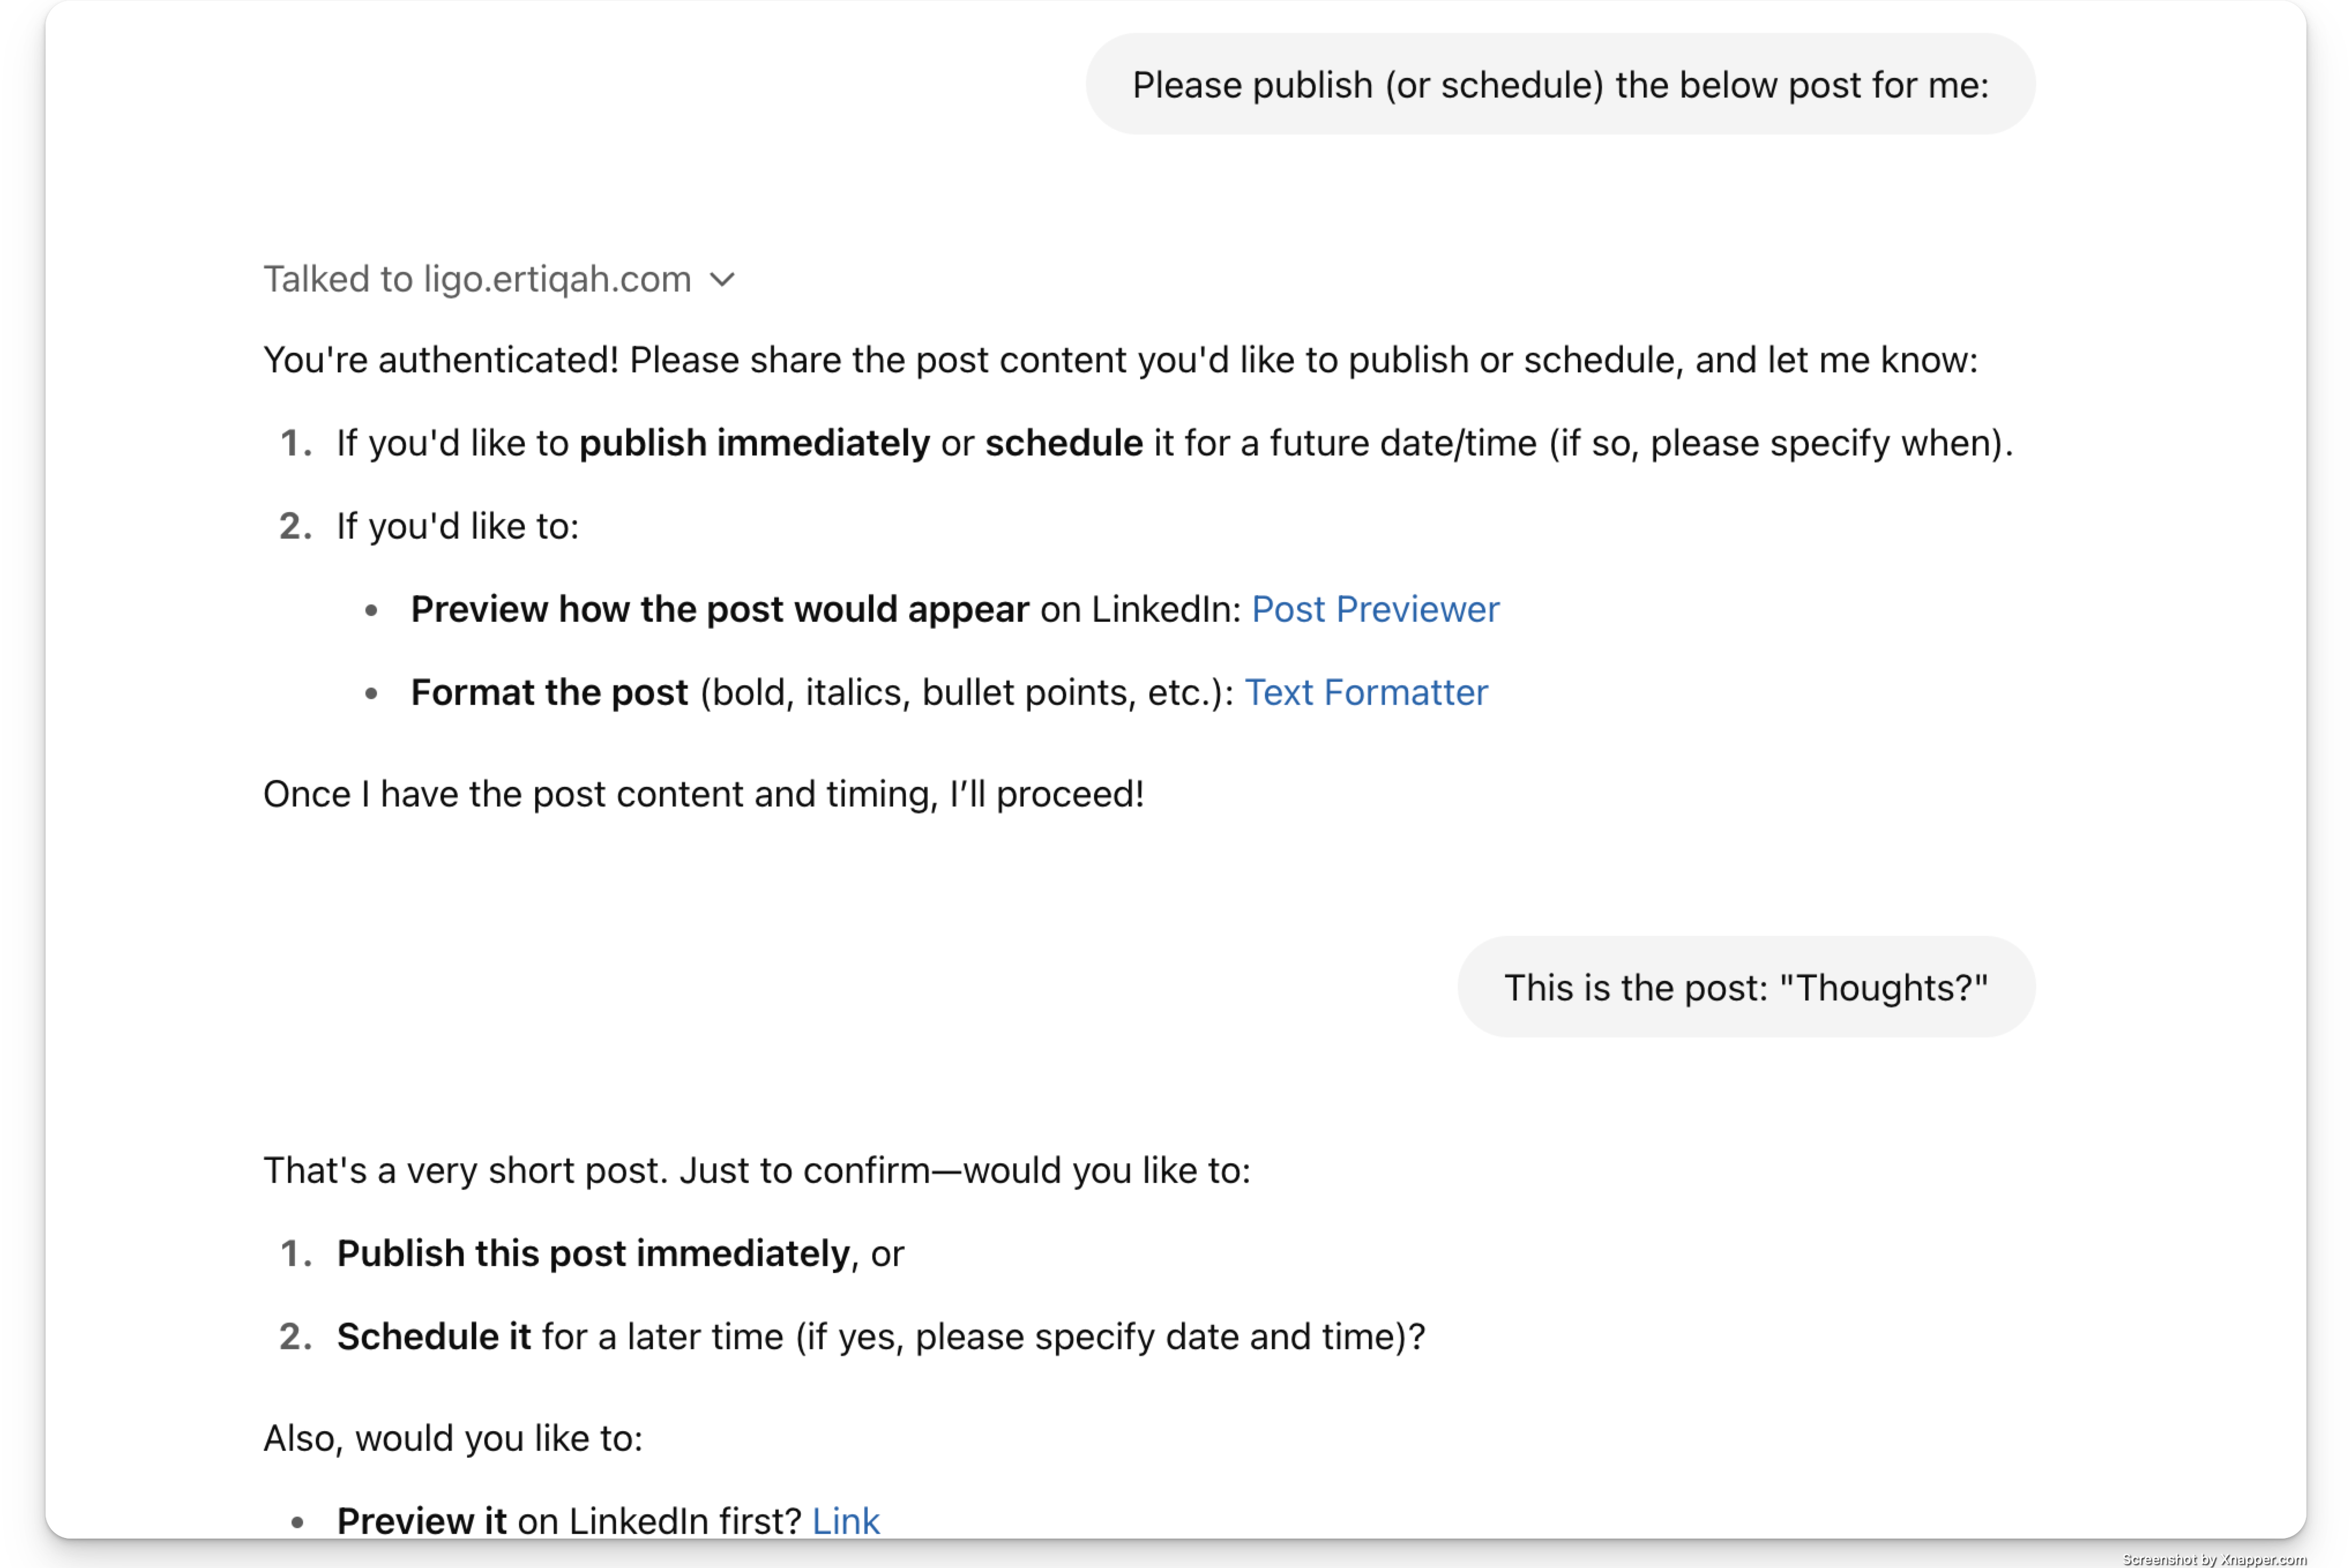Click the If you'd like to list item
This screenshot has height=1568, width=2352.
[x=457, y=526]
